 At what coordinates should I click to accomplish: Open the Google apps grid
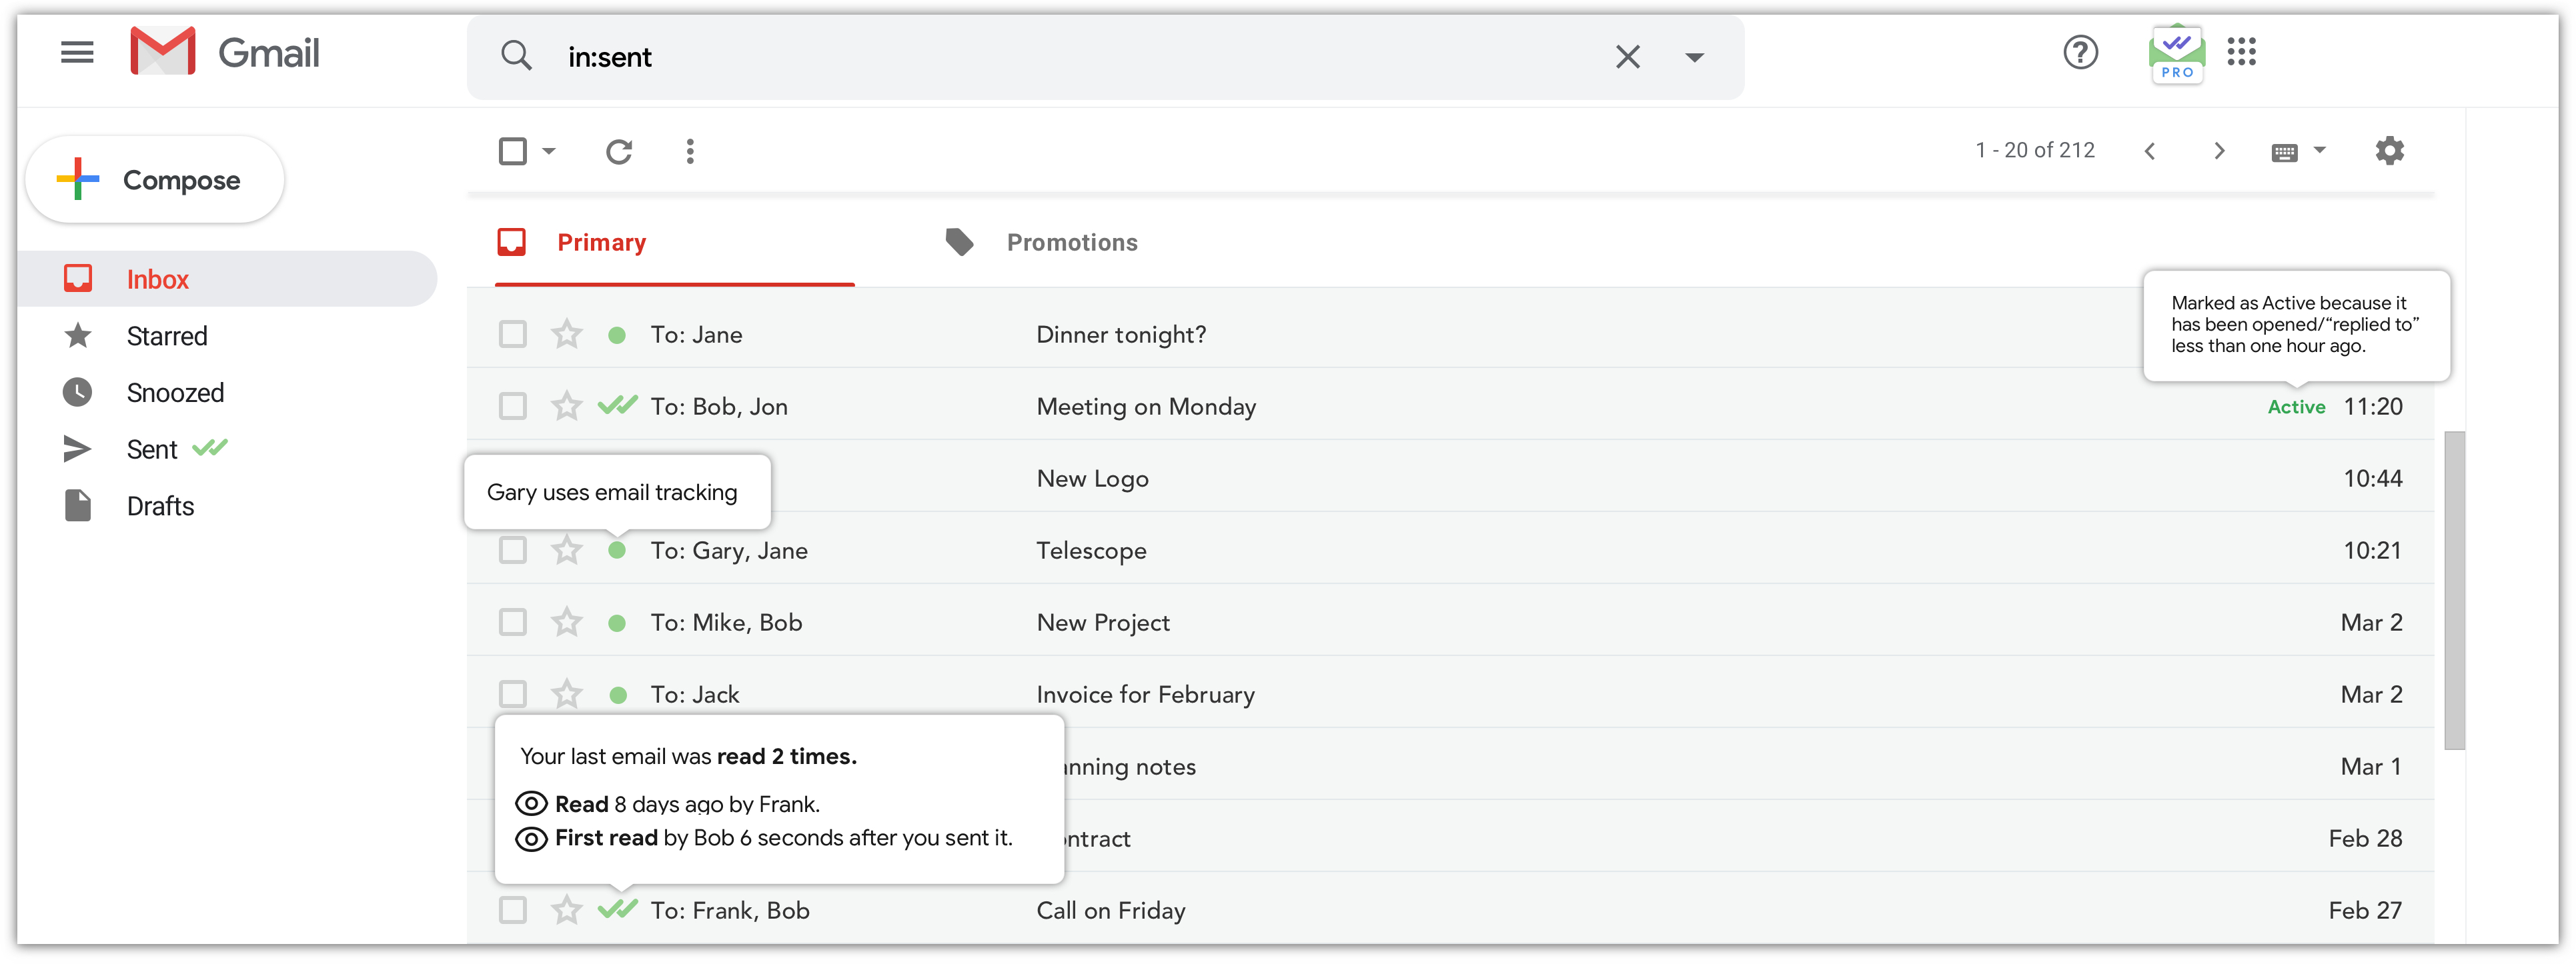pyautogui.click(x=2241, y=52)
